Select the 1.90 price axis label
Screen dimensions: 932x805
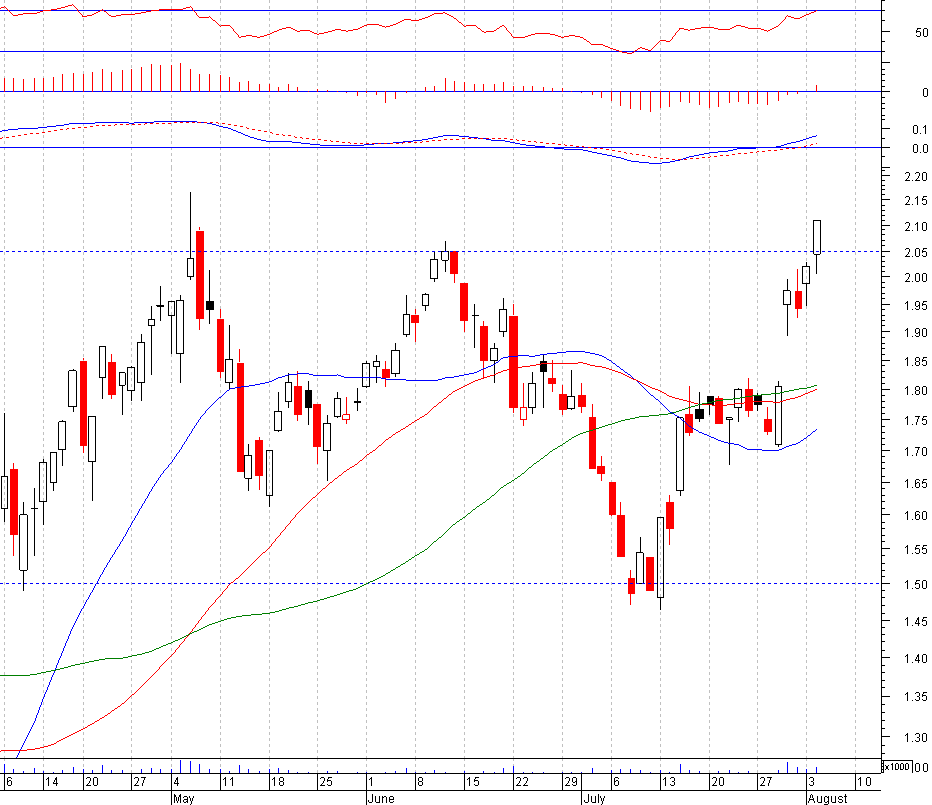(915, 333)
